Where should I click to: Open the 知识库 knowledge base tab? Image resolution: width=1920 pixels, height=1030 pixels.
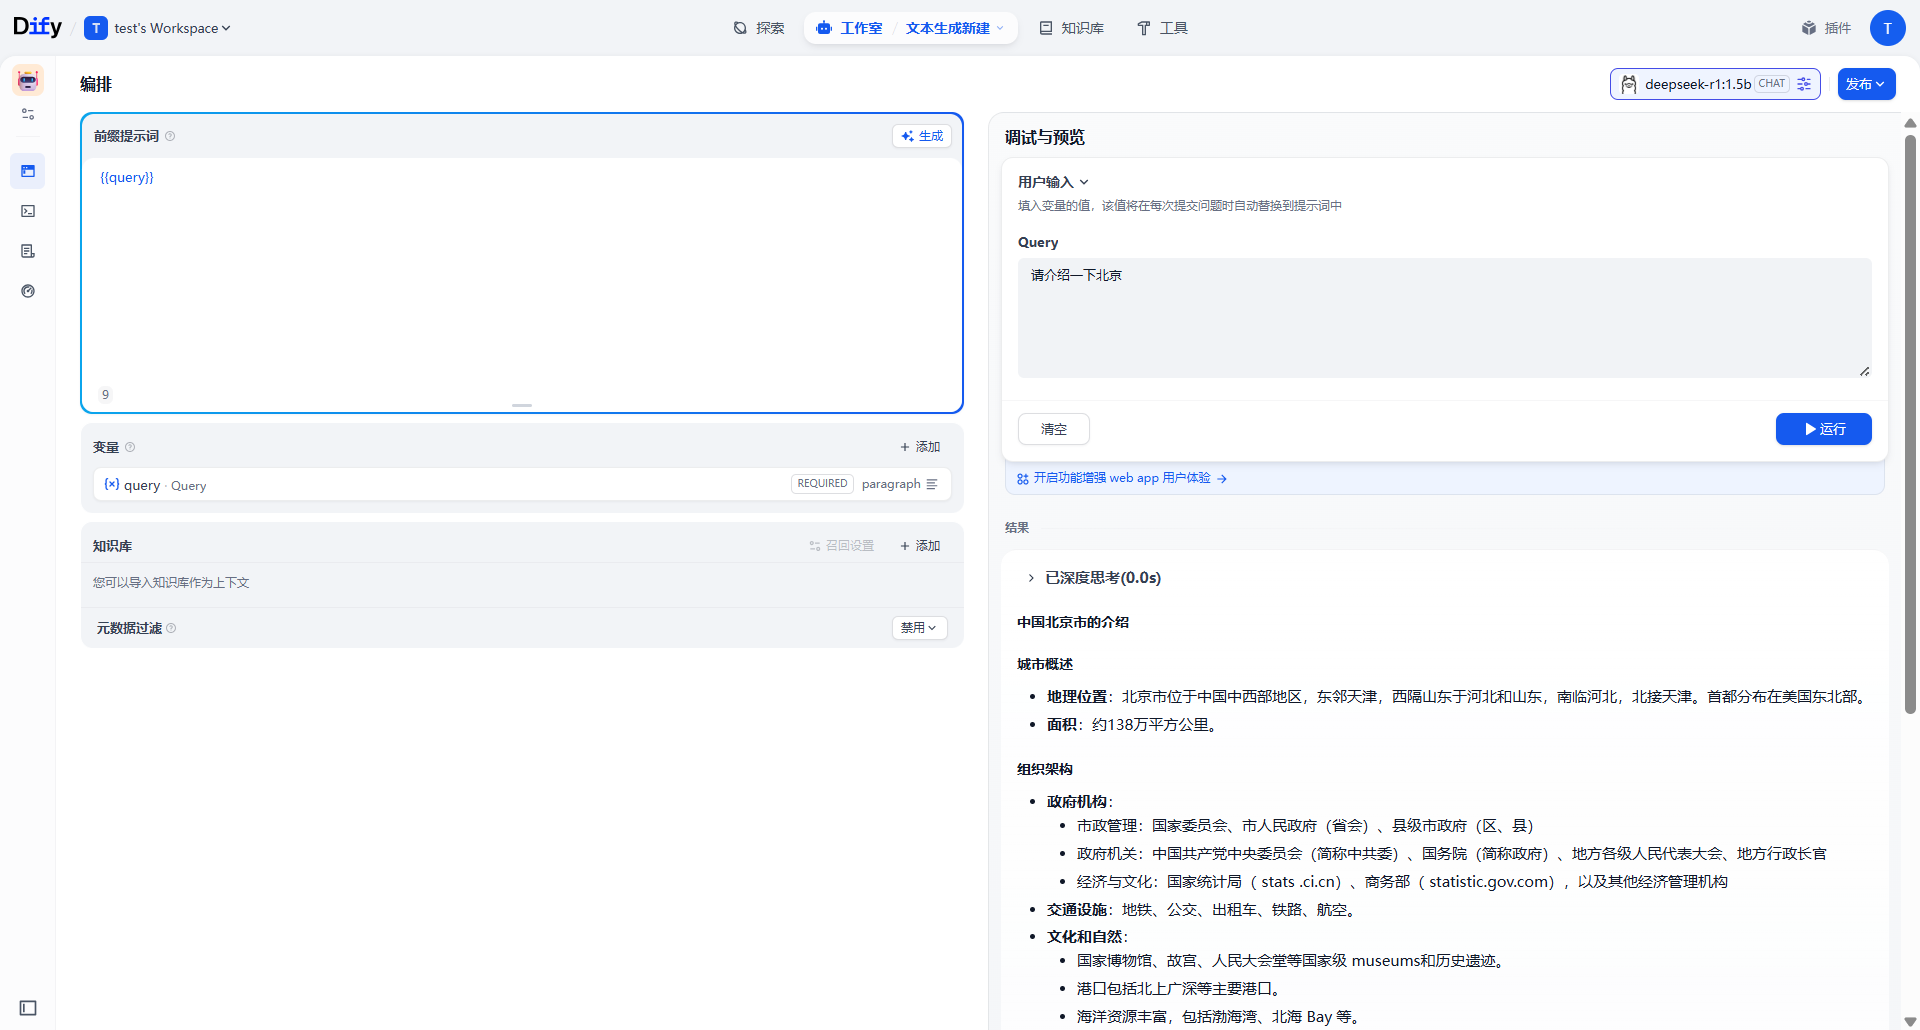pyautogui.click(x=1070, y=28)
